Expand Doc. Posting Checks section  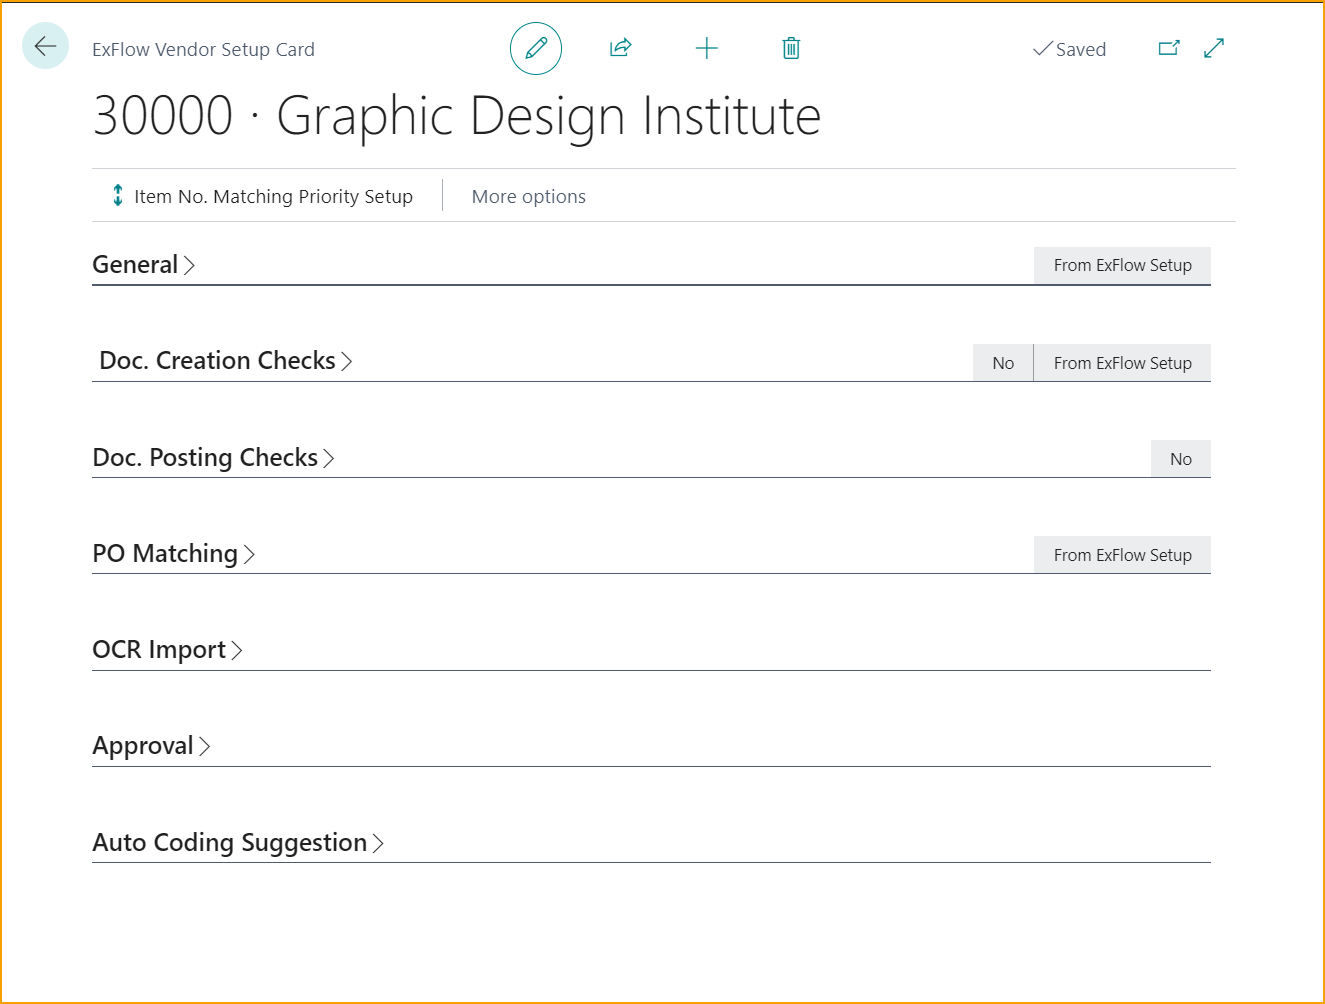[213, 457]
